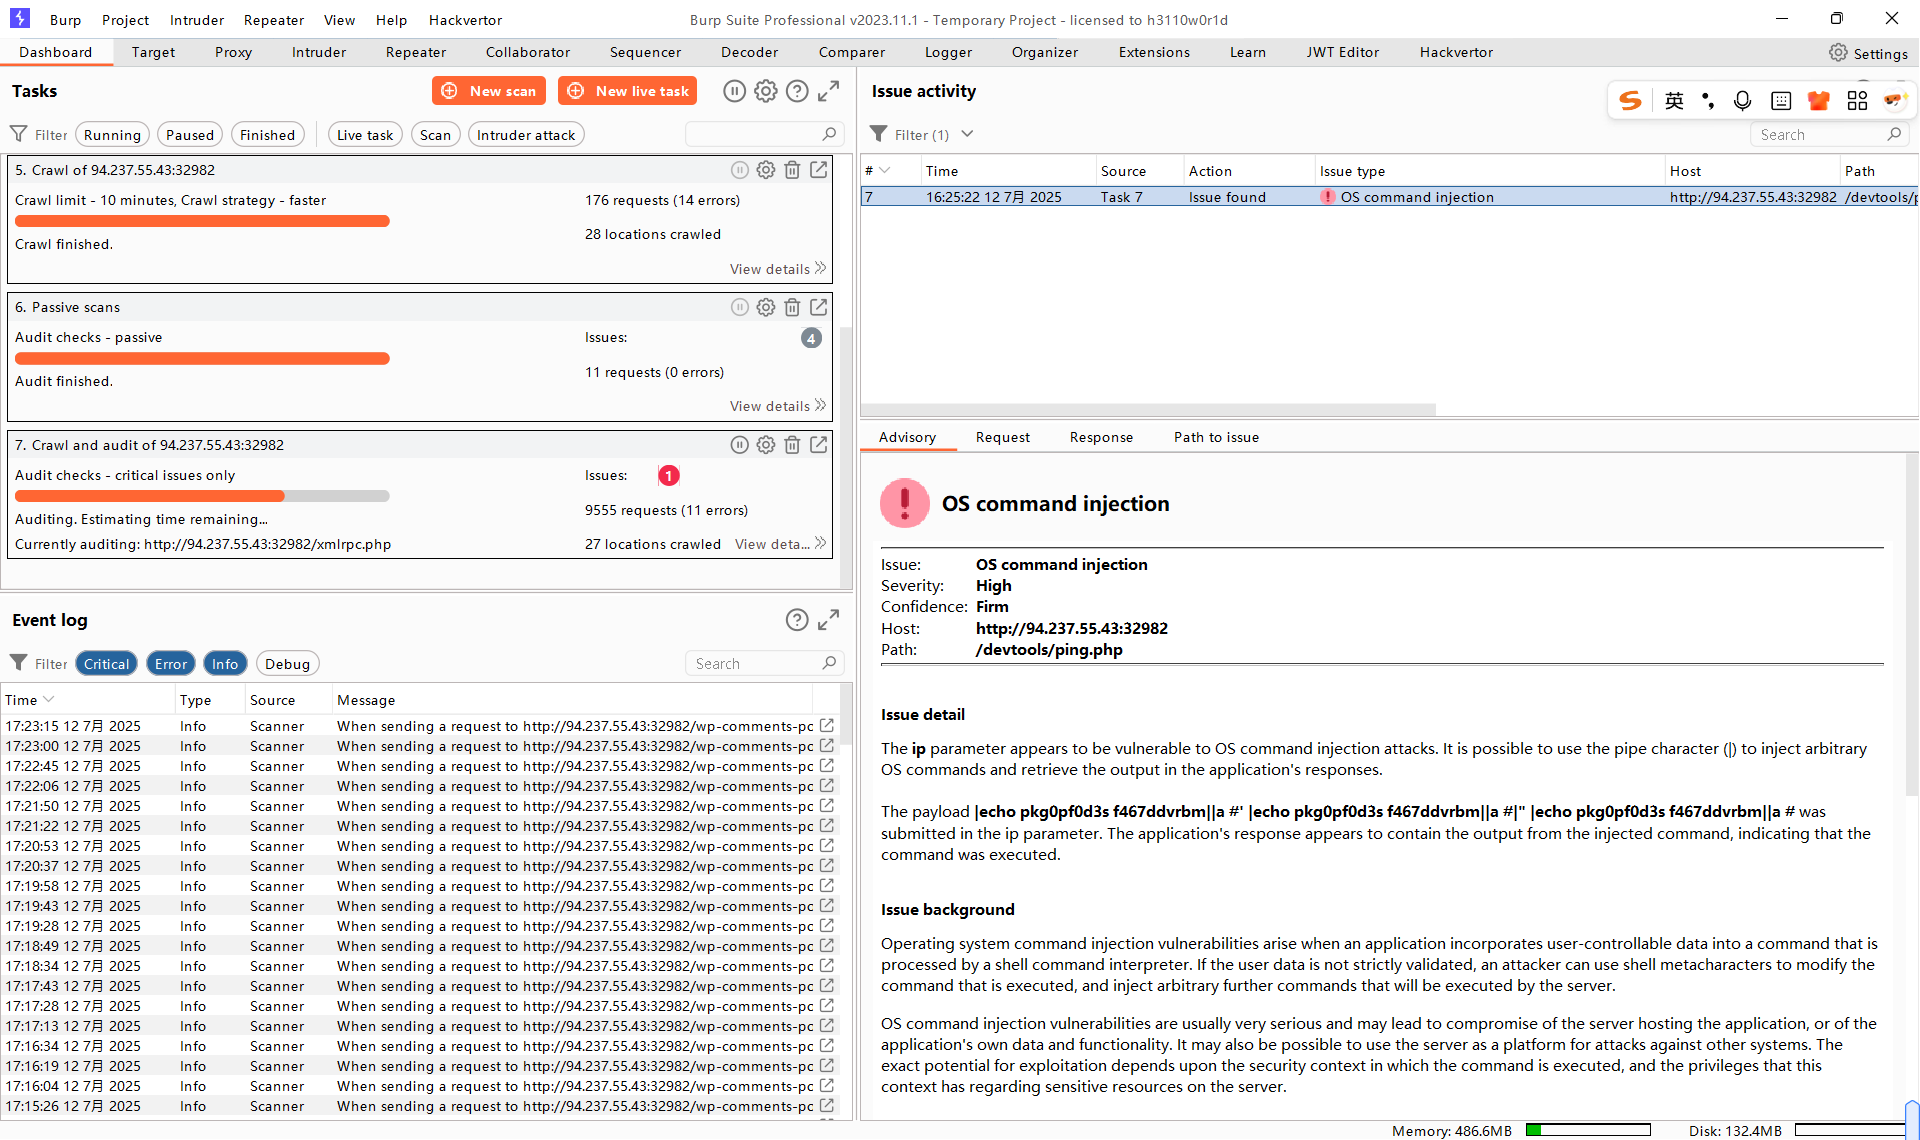Click the New live task button
The width and height of the screenshot is (1920, 1140).
coord(628,91)
